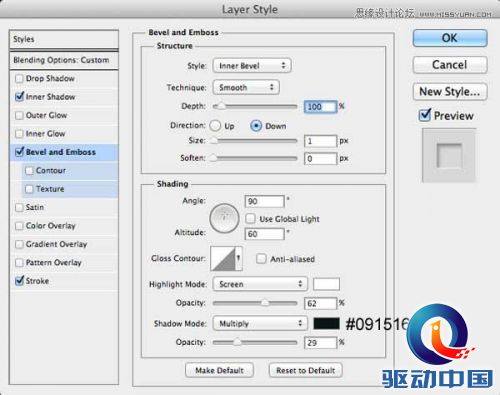
Task: Click the Gloss Contour curve thumbnail
Action: click(x=223, y=258)
